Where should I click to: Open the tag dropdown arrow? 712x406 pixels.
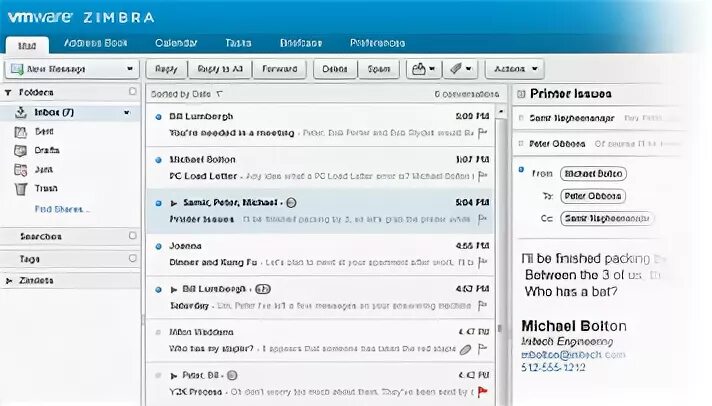coord(468,69)
